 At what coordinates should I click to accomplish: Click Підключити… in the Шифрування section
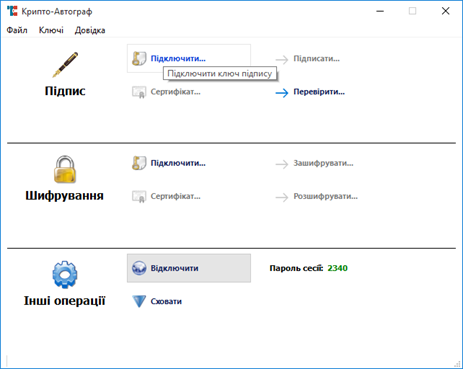point(178,163)
